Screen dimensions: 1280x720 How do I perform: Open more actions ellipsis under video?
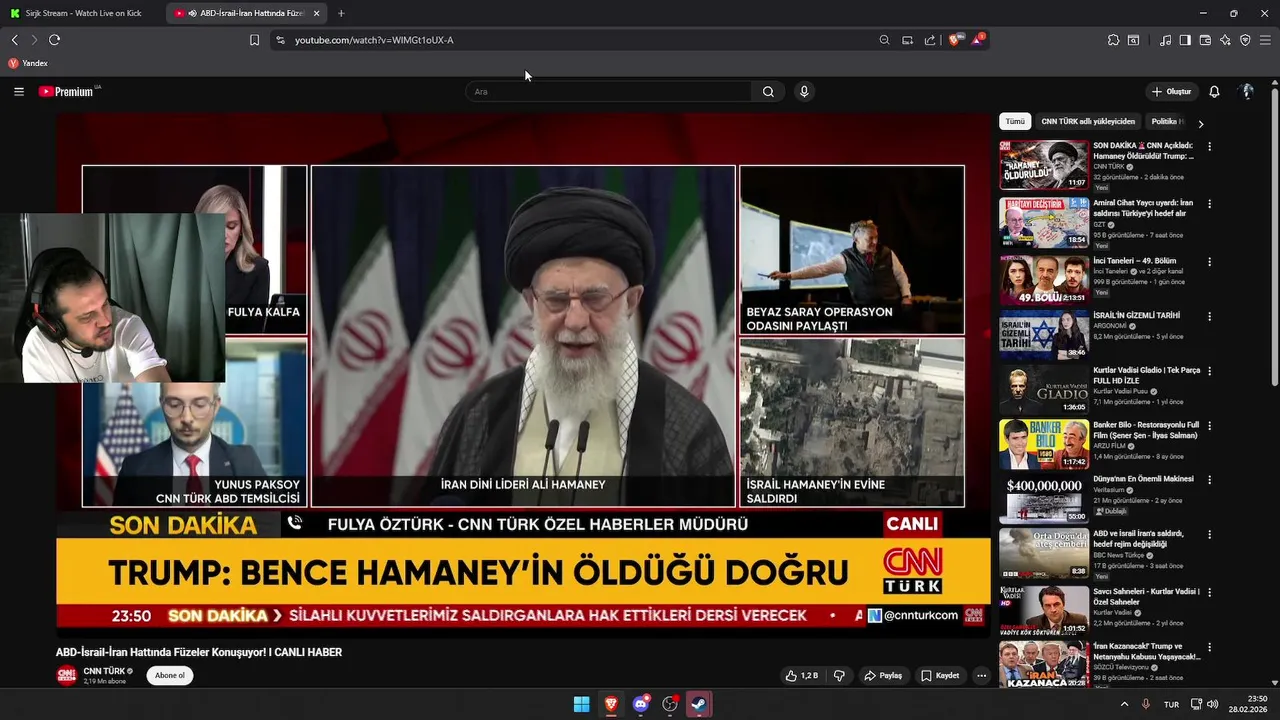tap(981, 676)
